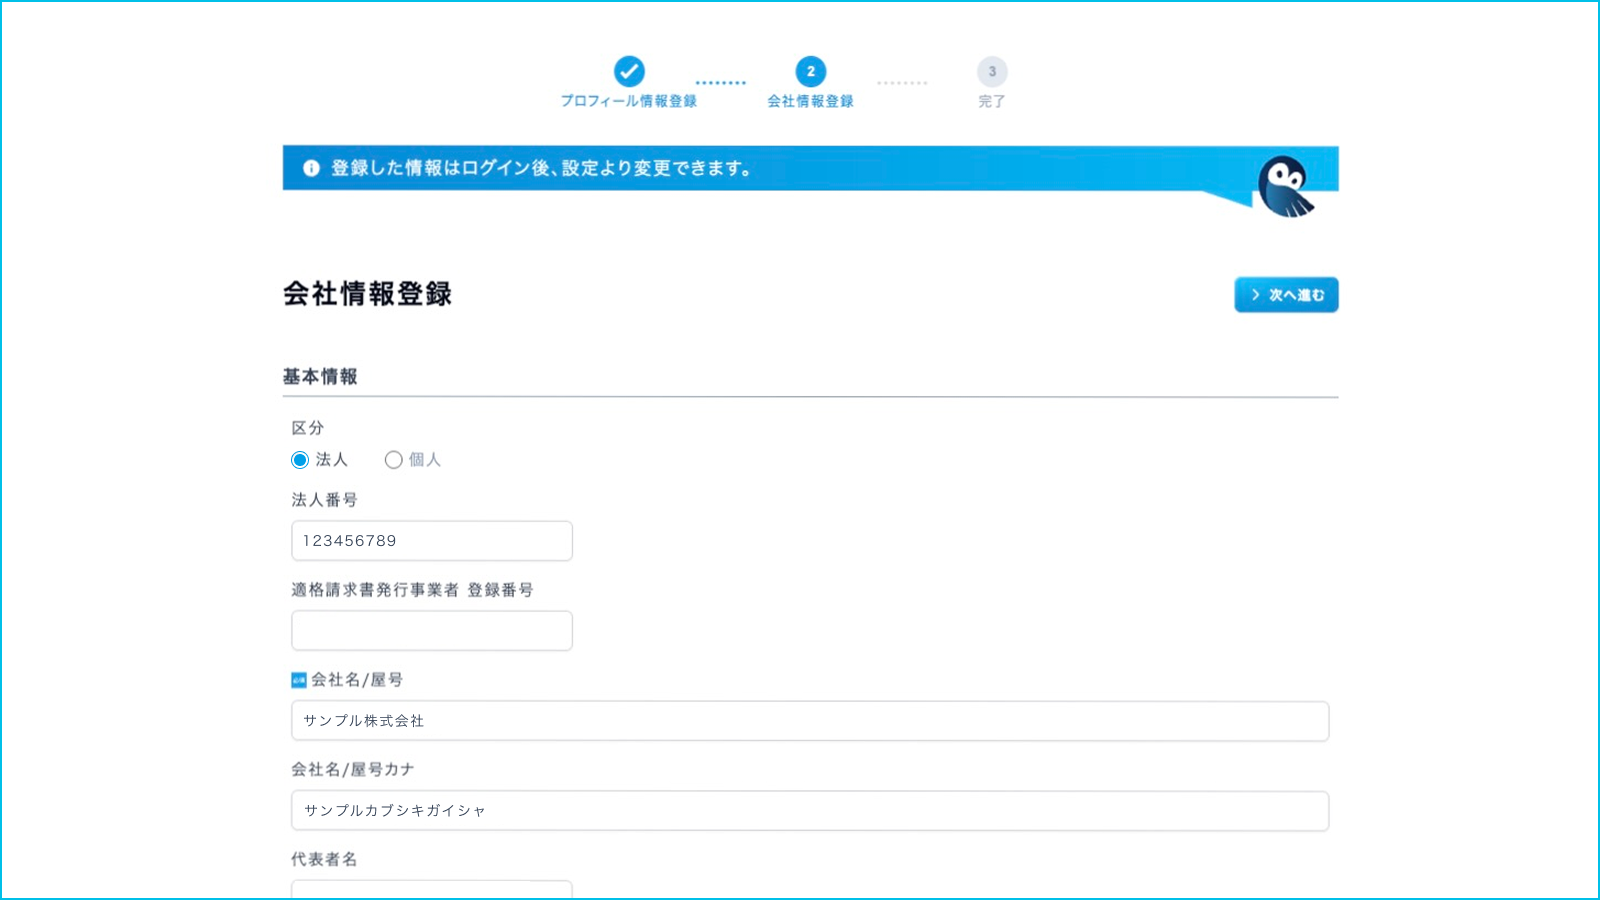Viewport: 1600px width, 900px height.
Task: Click the greyed step 3 circle
Action: point(991,71)
